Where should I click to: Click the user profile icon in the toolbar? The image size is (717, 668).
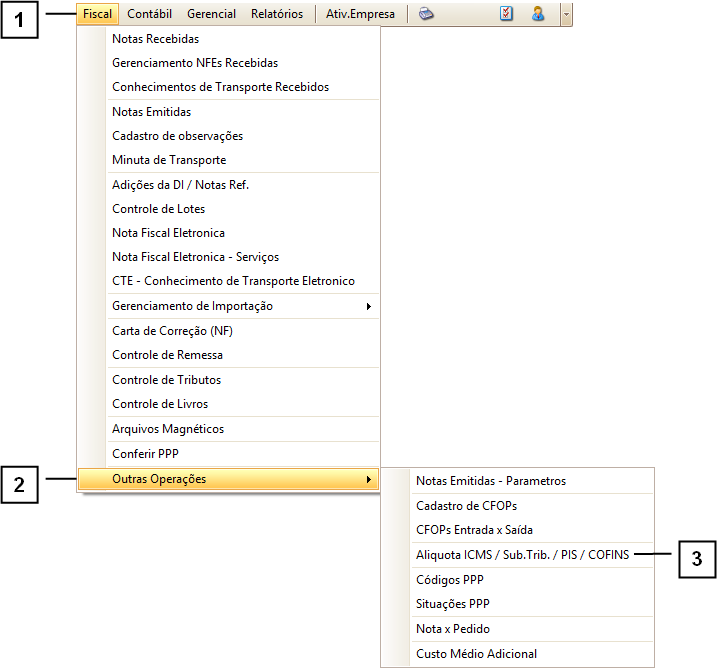pyautogui.click(x=538, y=15)
